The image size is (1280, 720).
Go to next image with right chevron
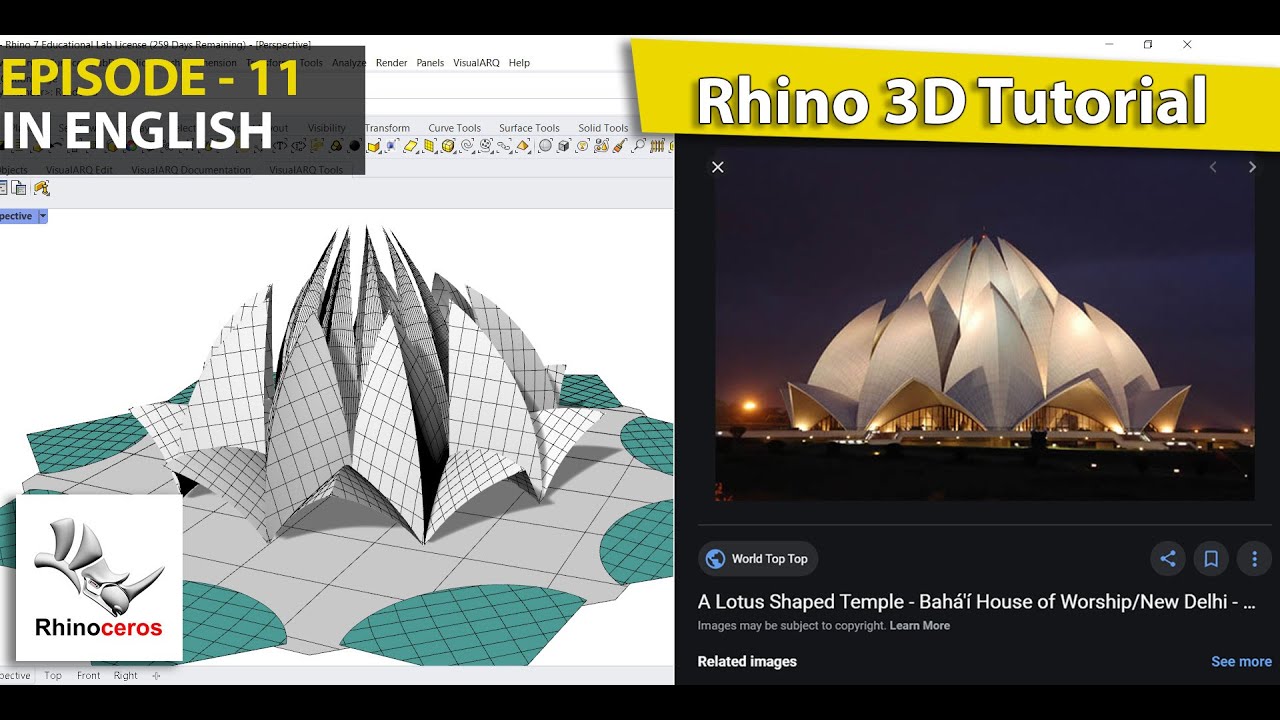tap(1251, 167)
